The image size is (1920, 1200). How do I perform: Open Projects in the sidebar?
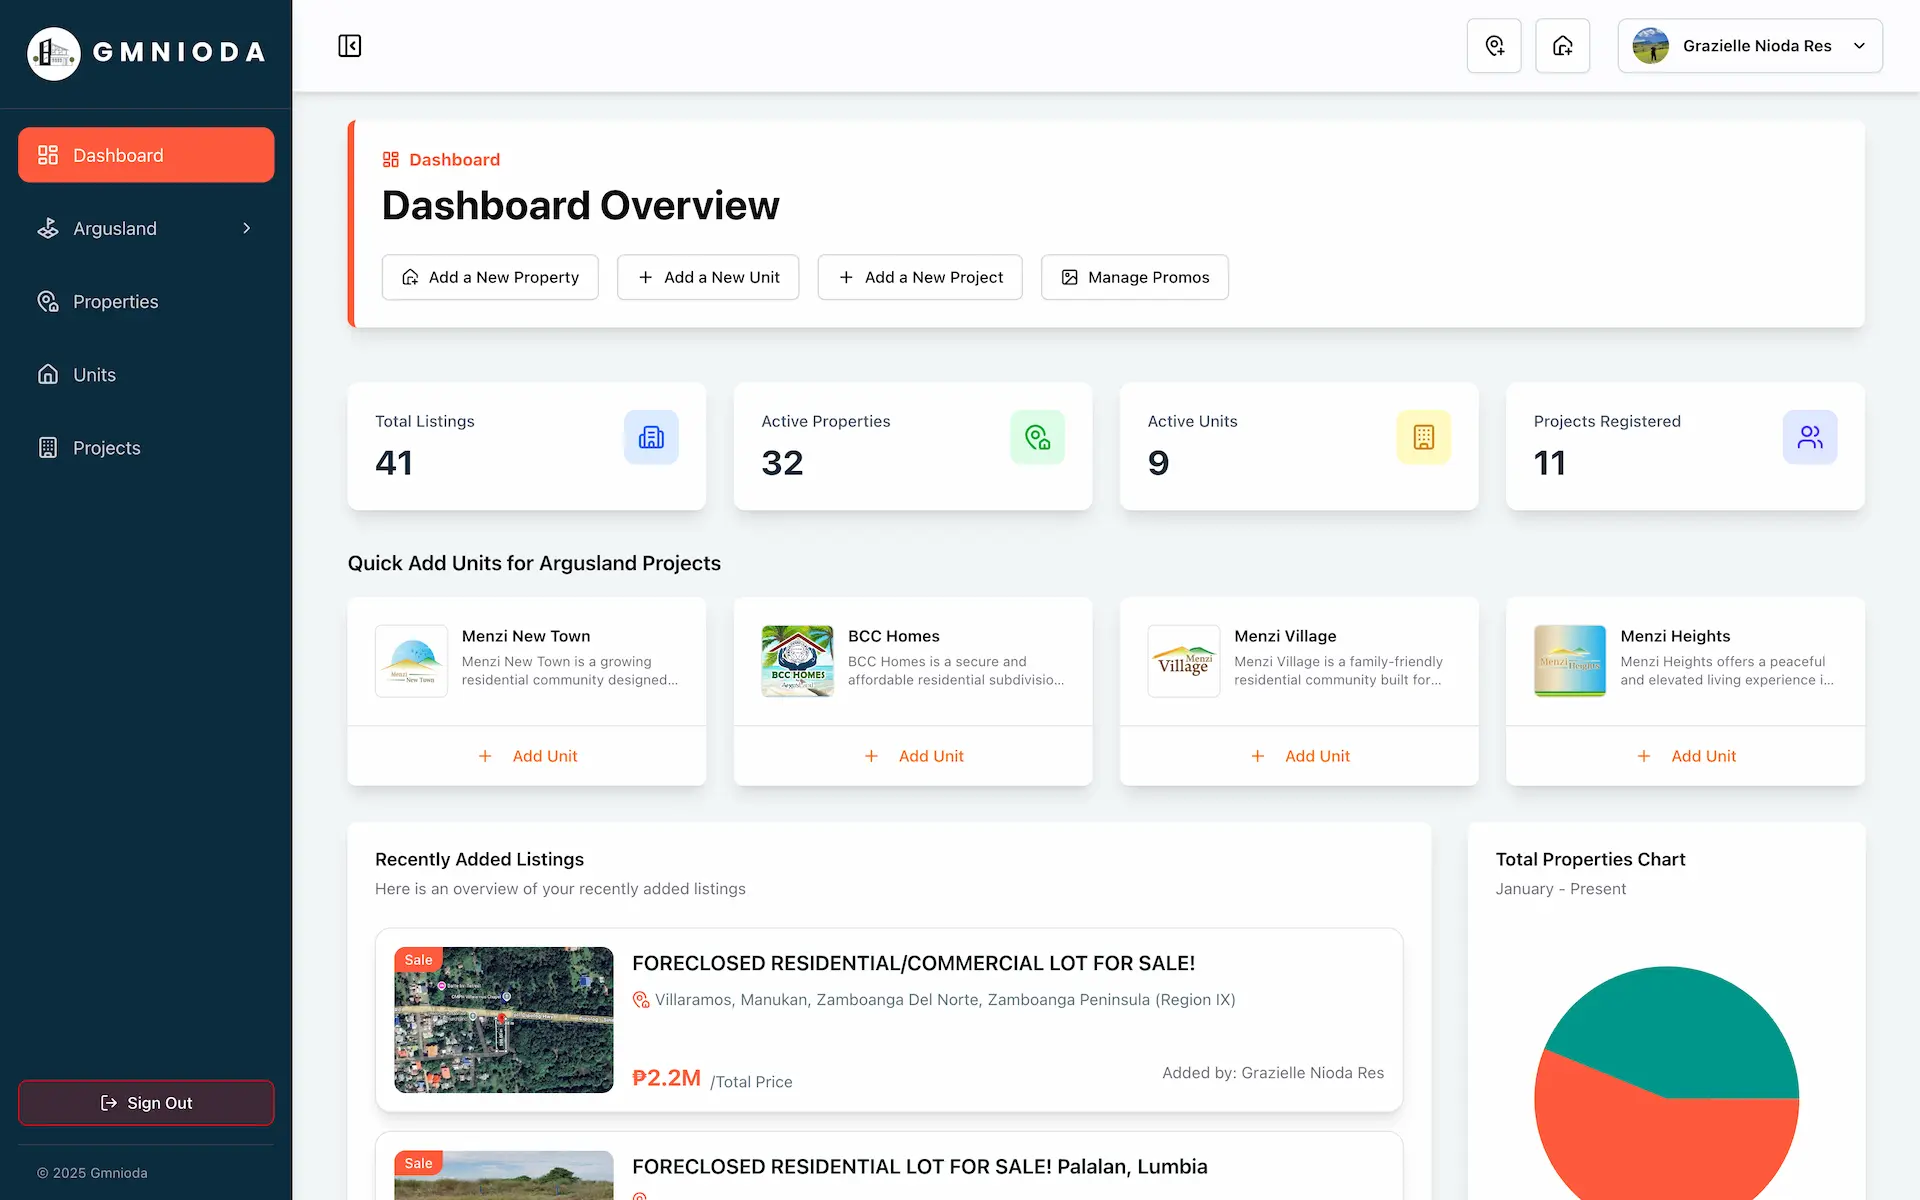(146, 448)
